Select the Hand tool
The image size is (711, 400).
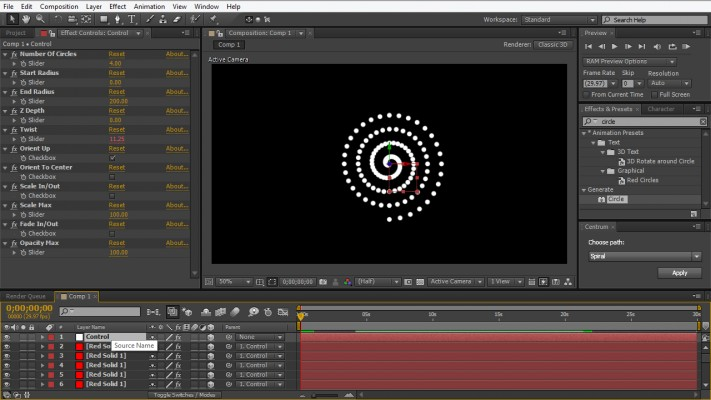(x=26, y=18)
